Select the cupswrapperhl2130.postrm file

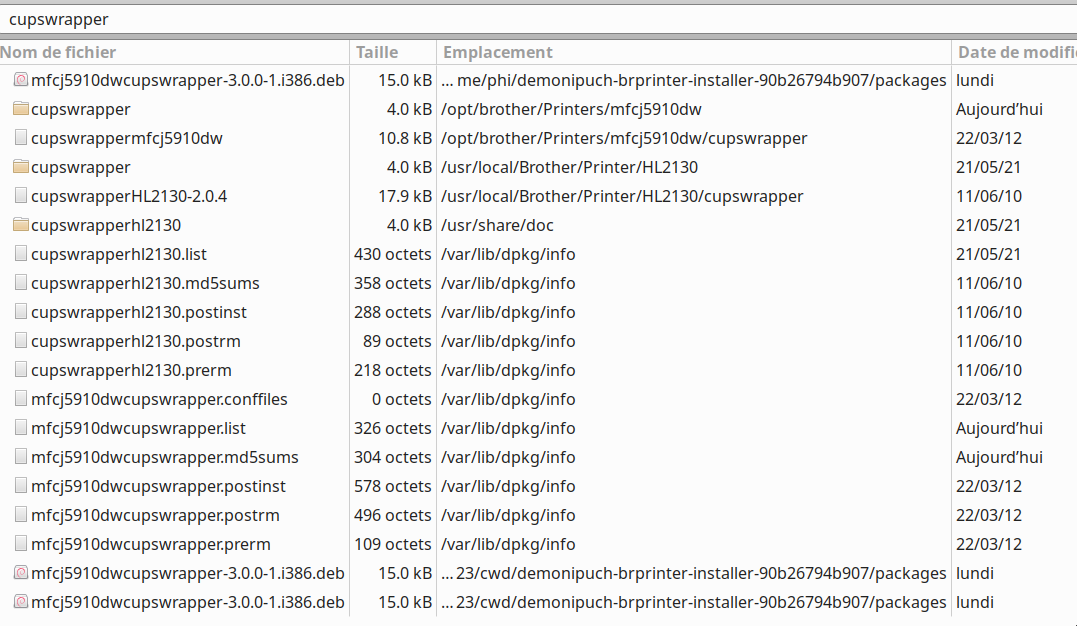click(136, 341)
